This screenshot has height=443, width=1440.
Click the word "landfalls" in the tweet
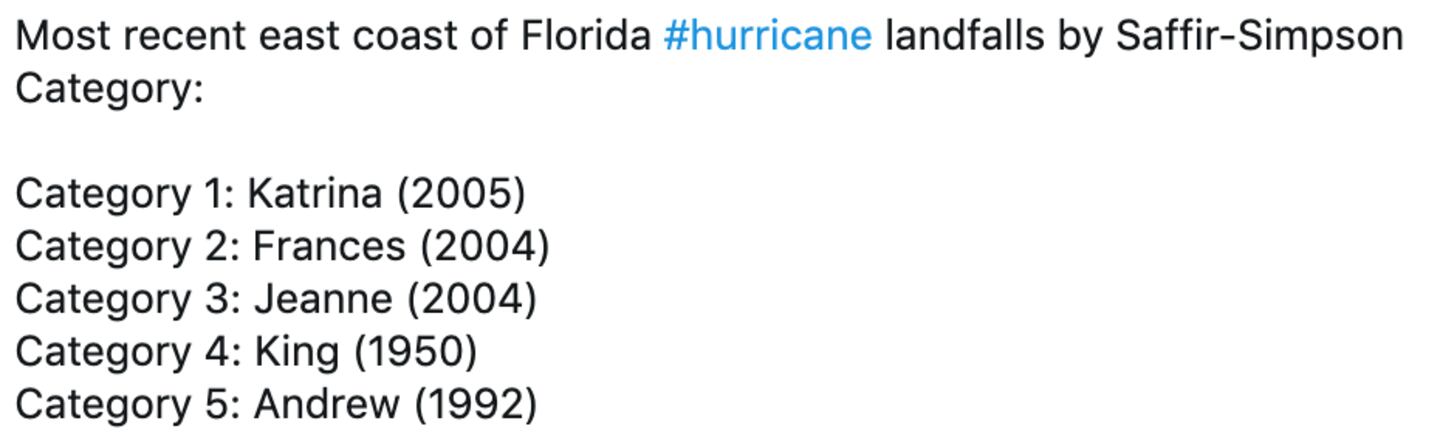[x=963, y=37]
